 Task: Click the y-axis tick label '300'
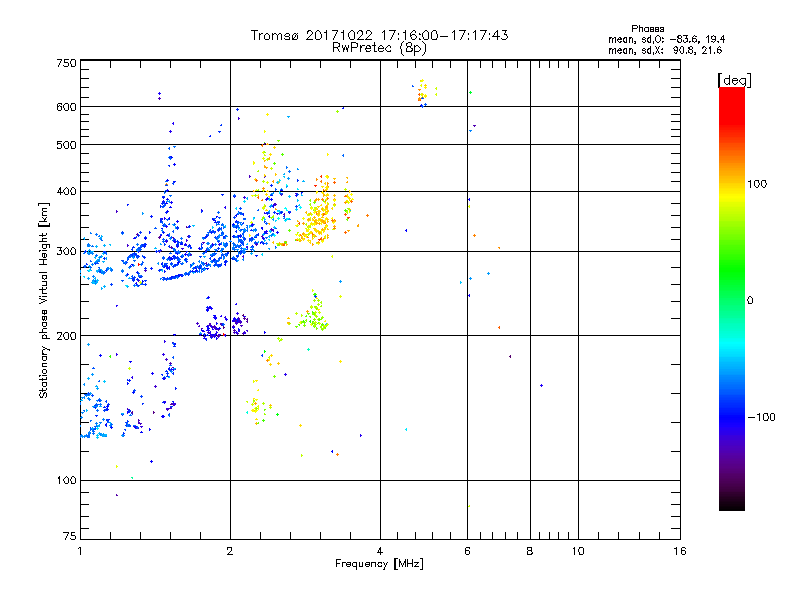(x=67, y=251)
